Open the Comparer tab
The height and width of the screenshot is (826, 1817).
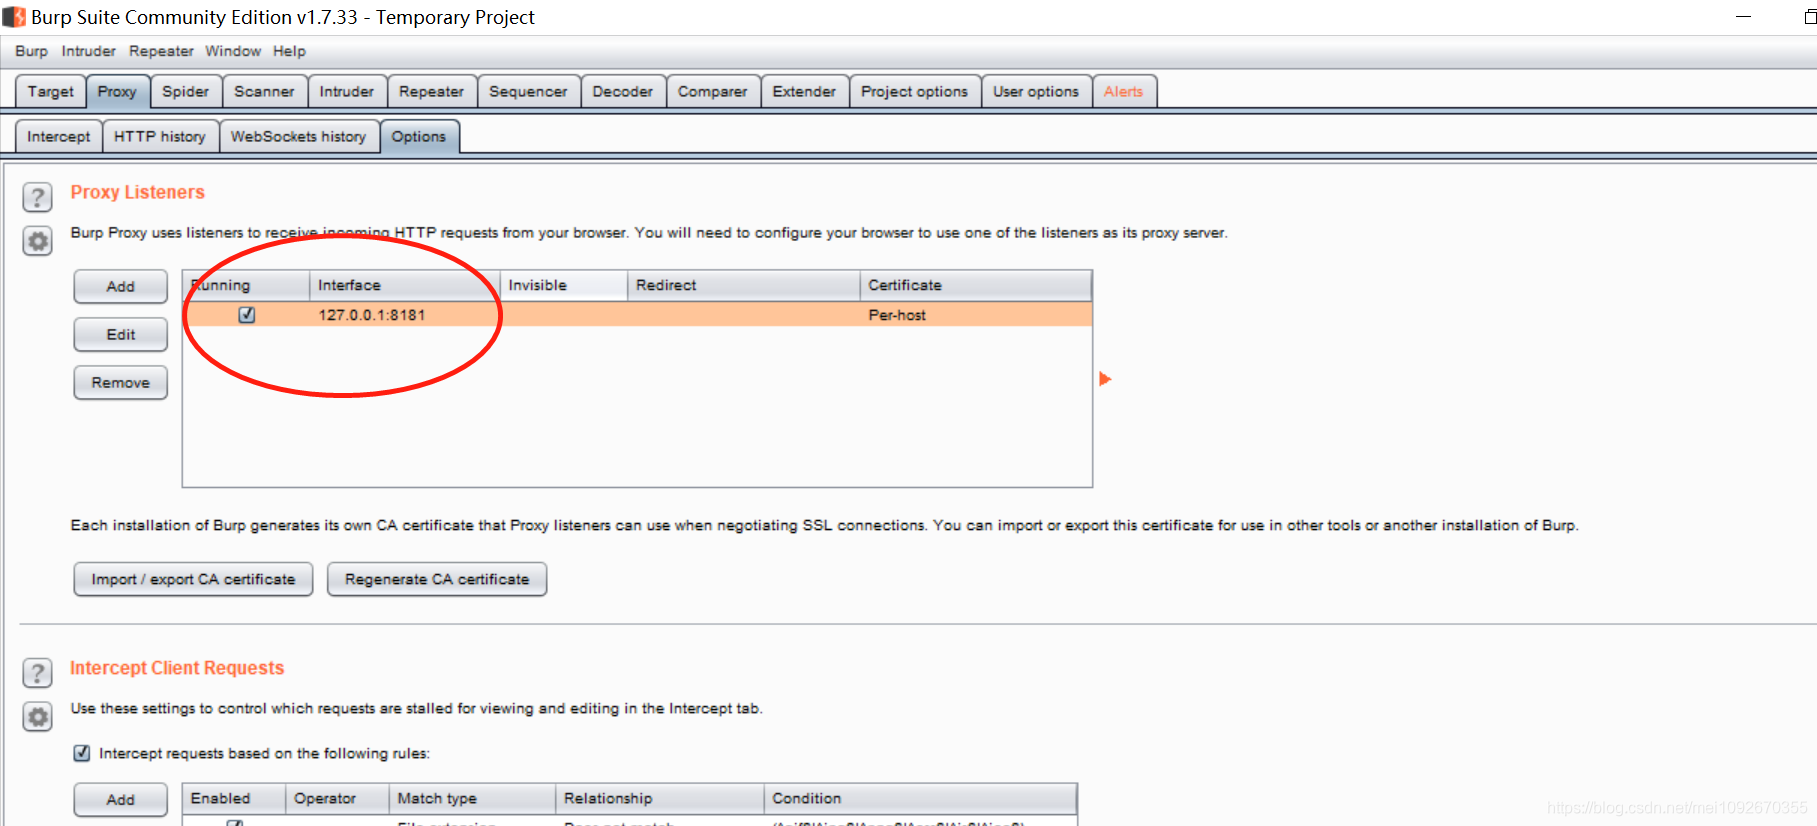pyautogui.click(x=712, y=91)
